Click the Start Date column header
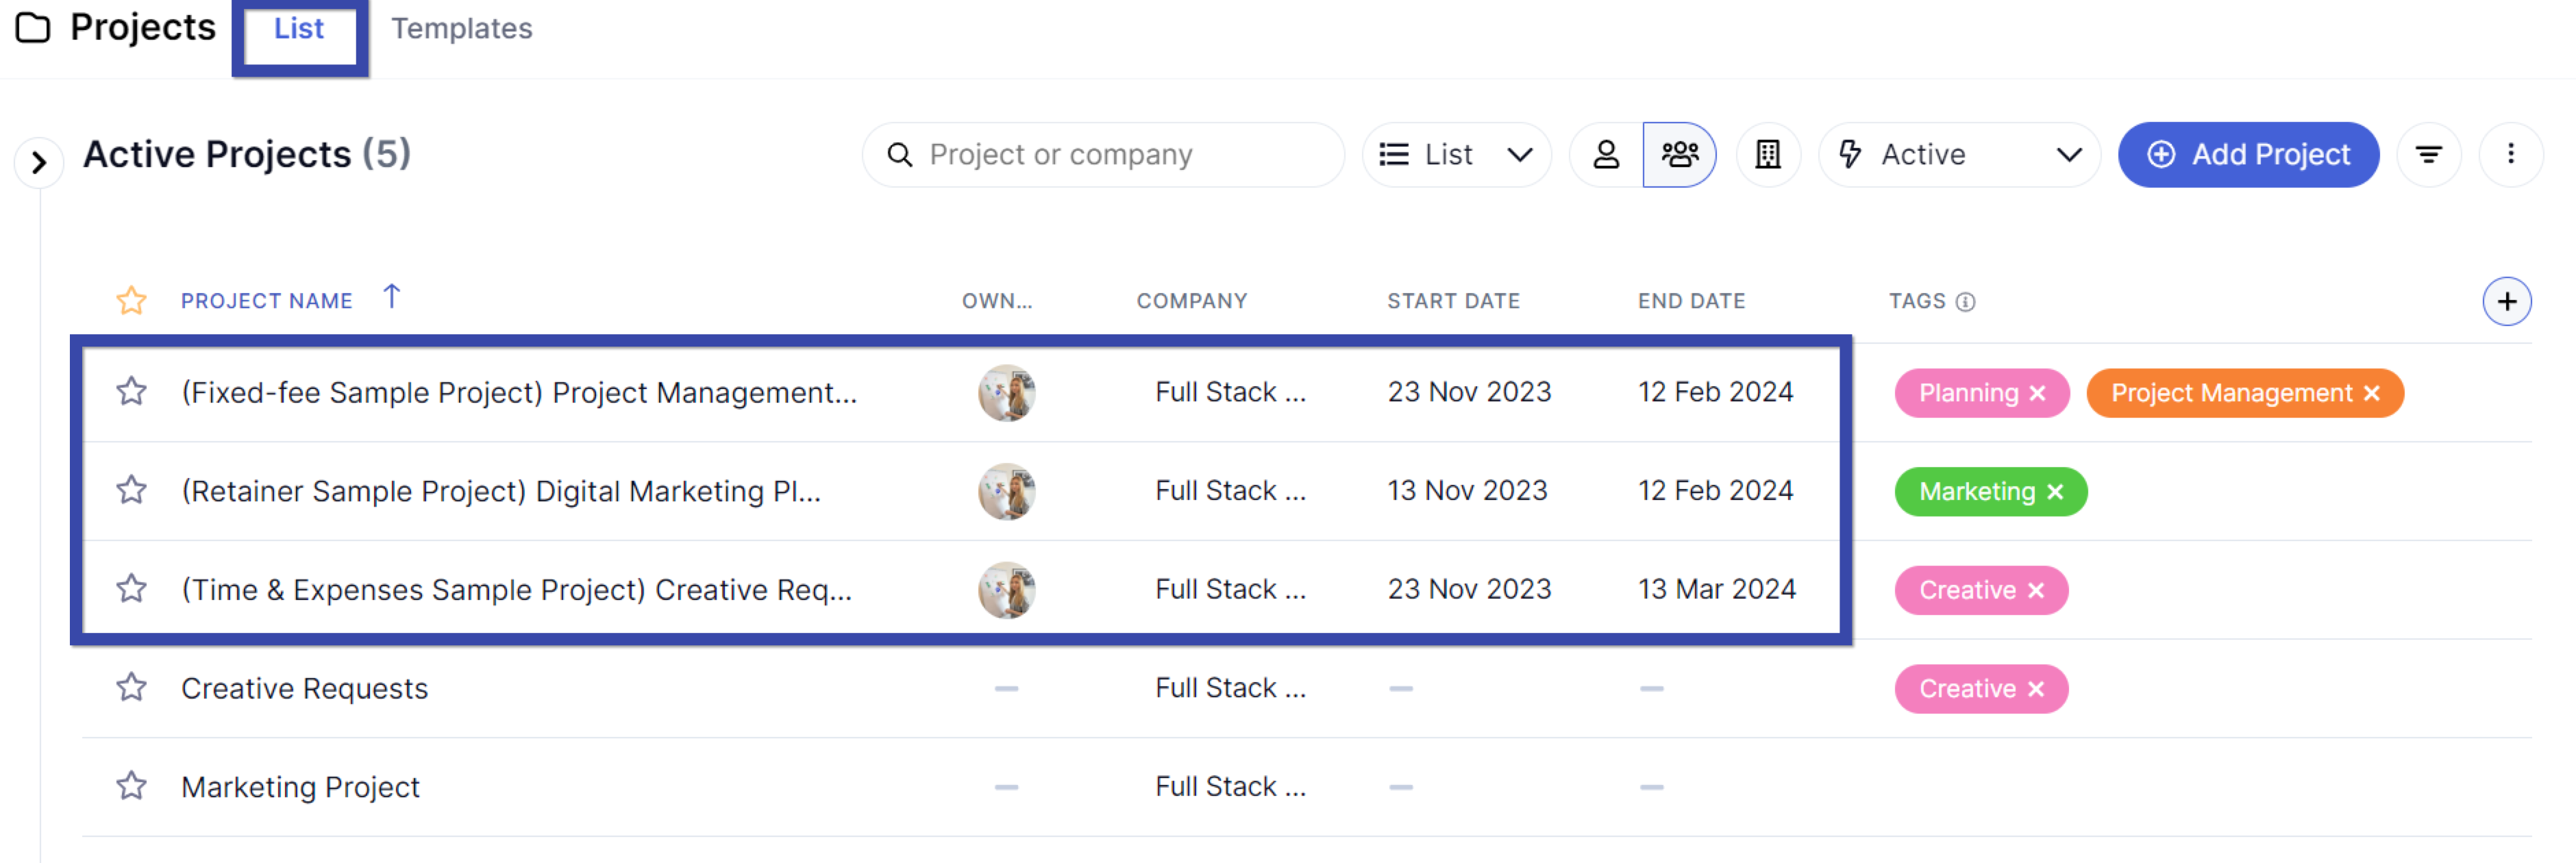The width and height of the screenshot is (2576, 863). 1453,301
